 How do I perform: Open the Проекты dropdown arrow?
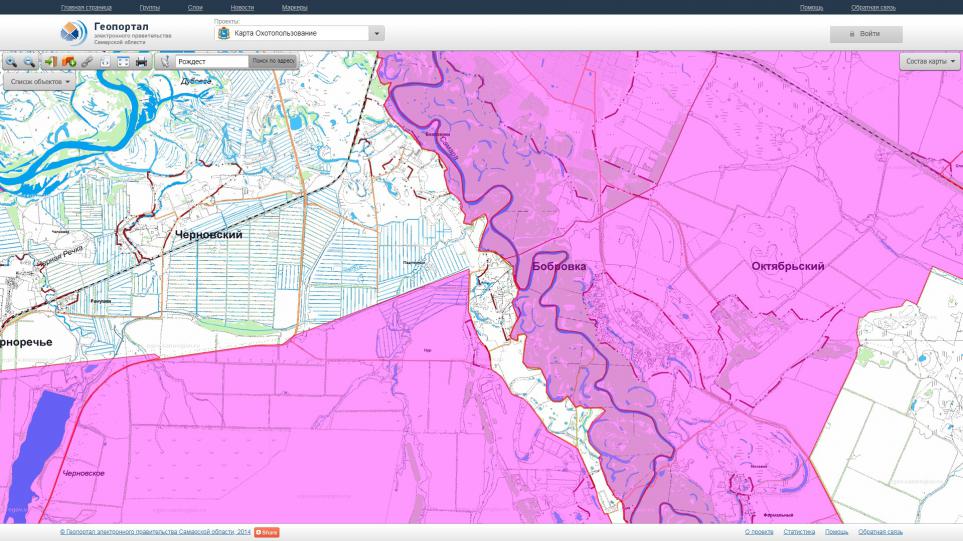(377, 34)
